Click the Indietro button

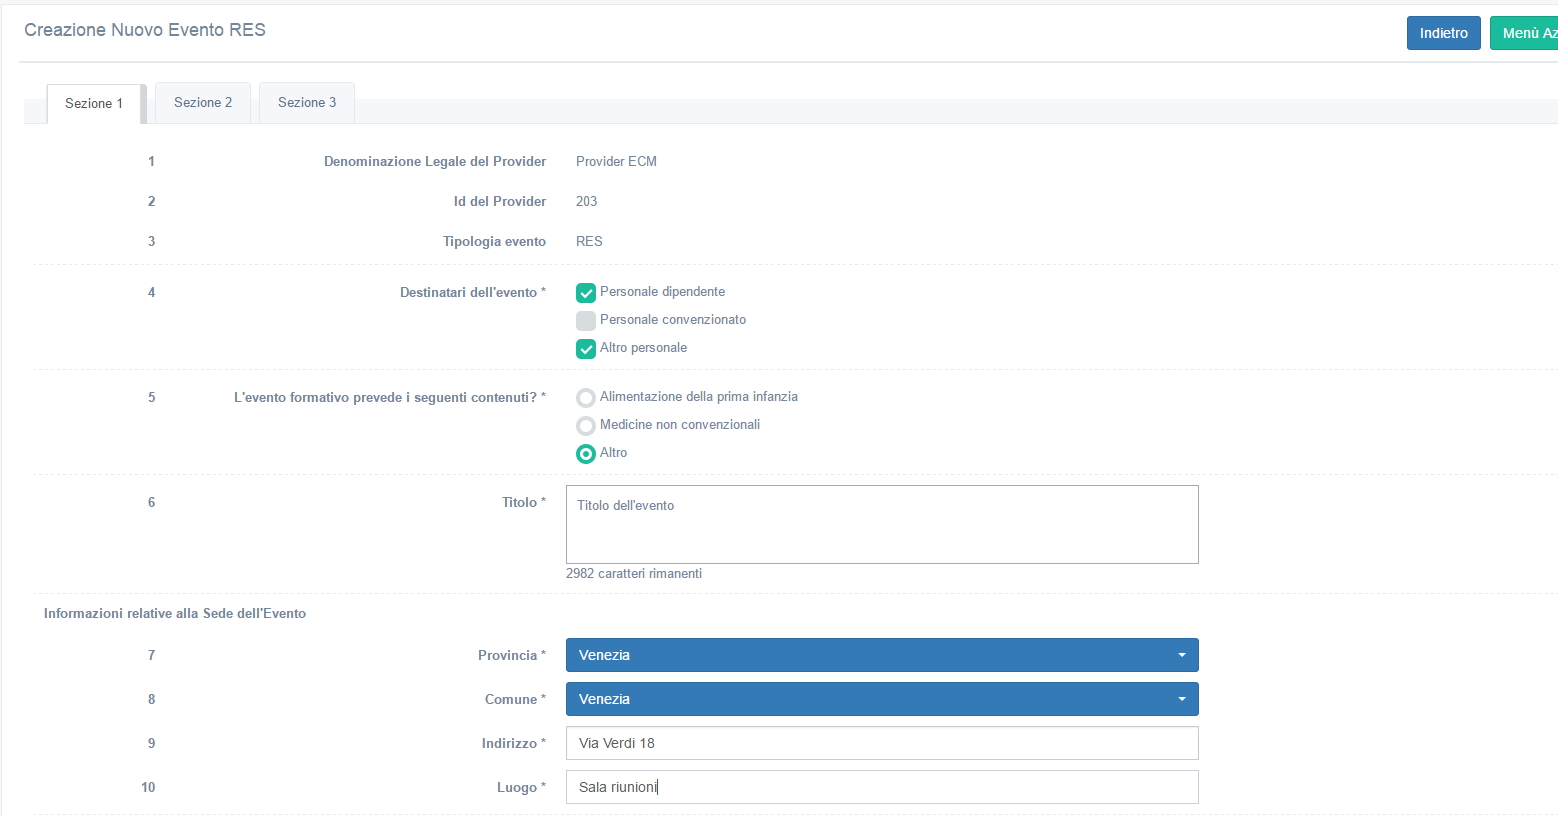coord(1443,33)
